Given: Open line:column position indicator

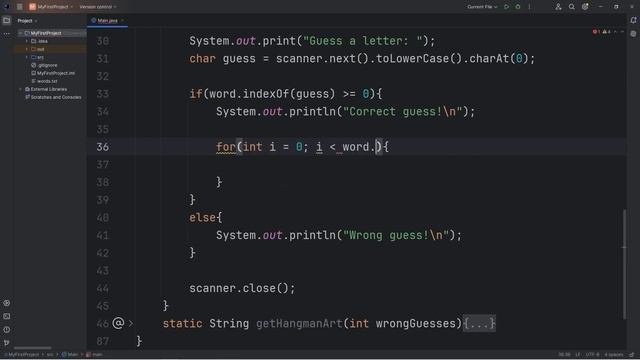Looking at the screenshot, I should 564,355.
